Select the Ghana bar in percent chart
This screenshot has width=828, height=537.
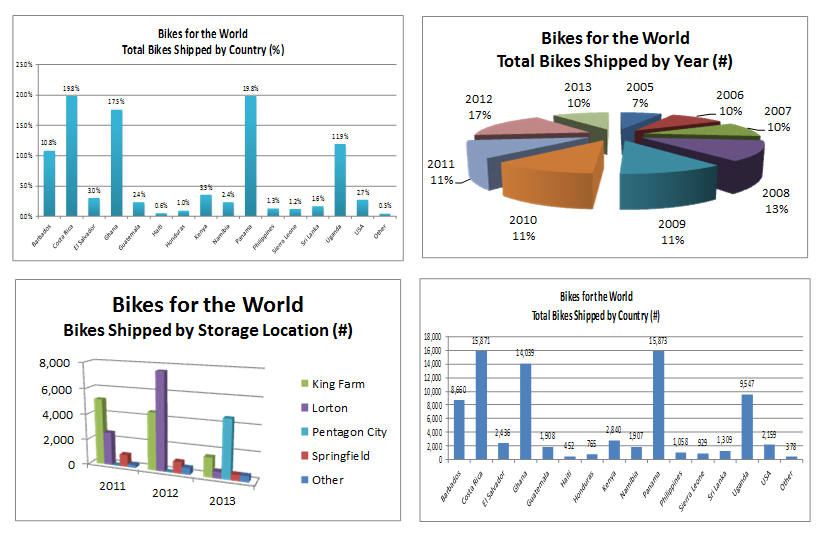coord(116,163)
